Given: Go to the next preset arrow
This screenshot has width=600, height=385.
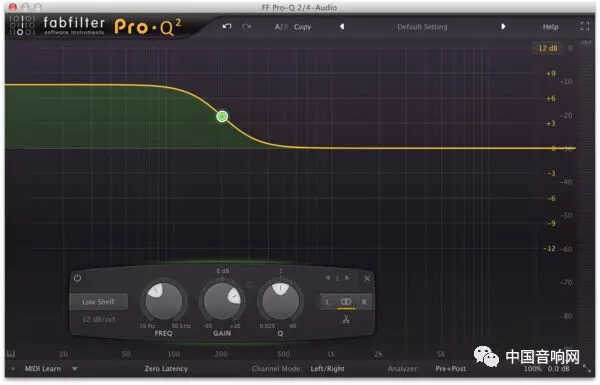Looking at the screenshot, I should [503, 27].
